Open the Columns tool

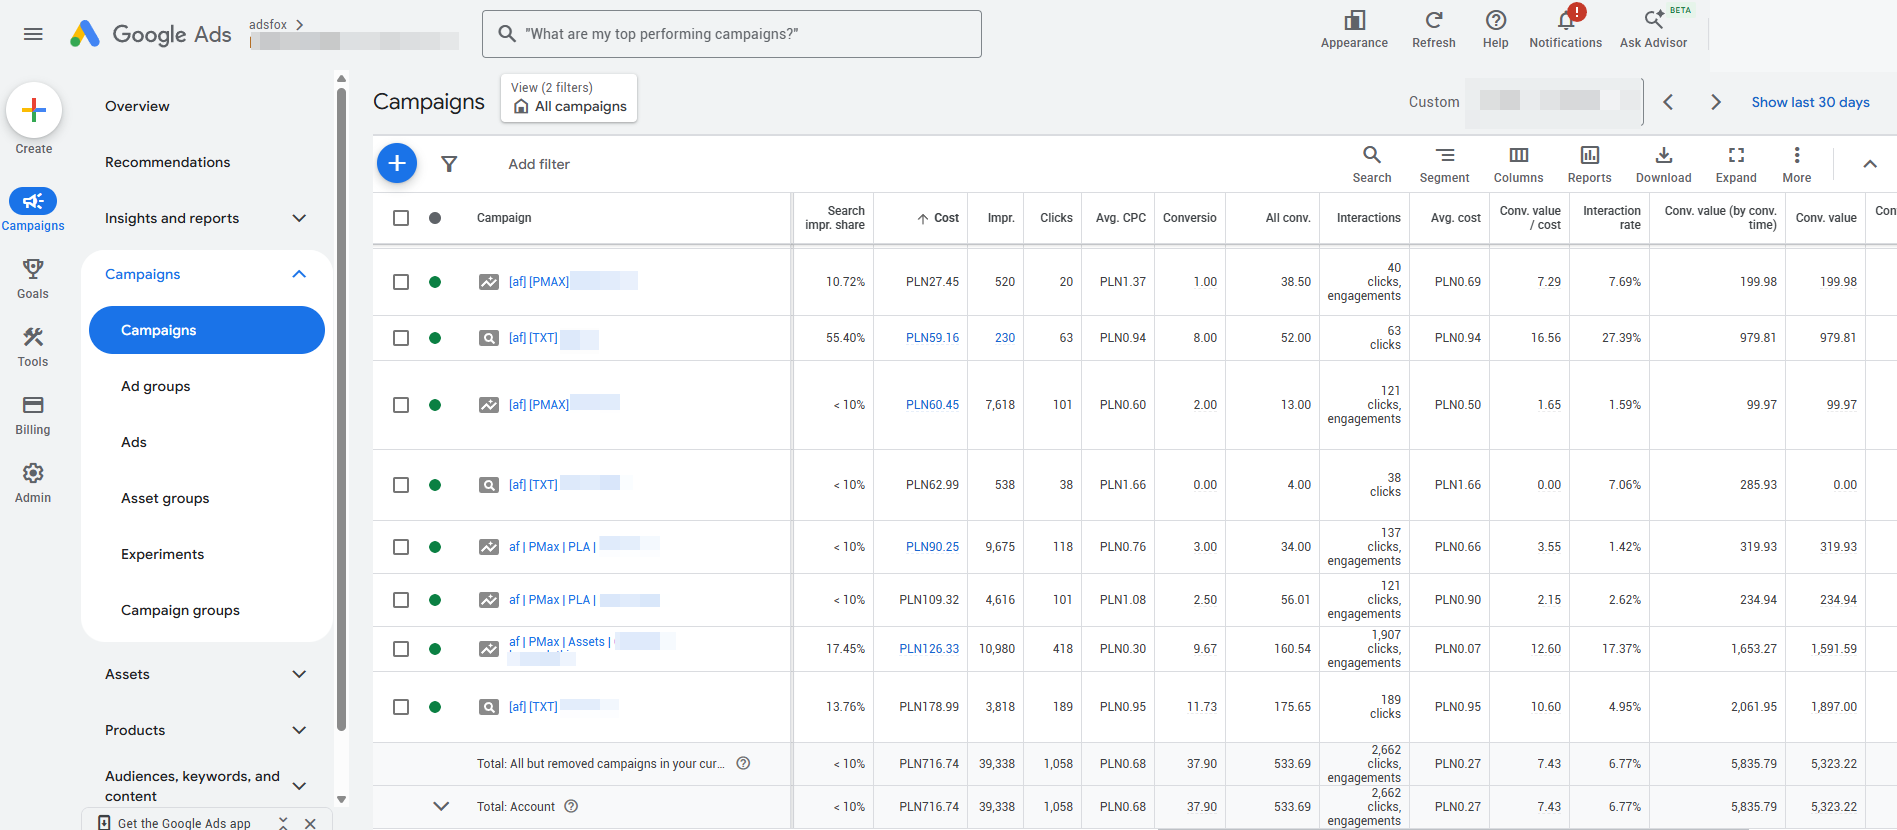coord(1518,164)
